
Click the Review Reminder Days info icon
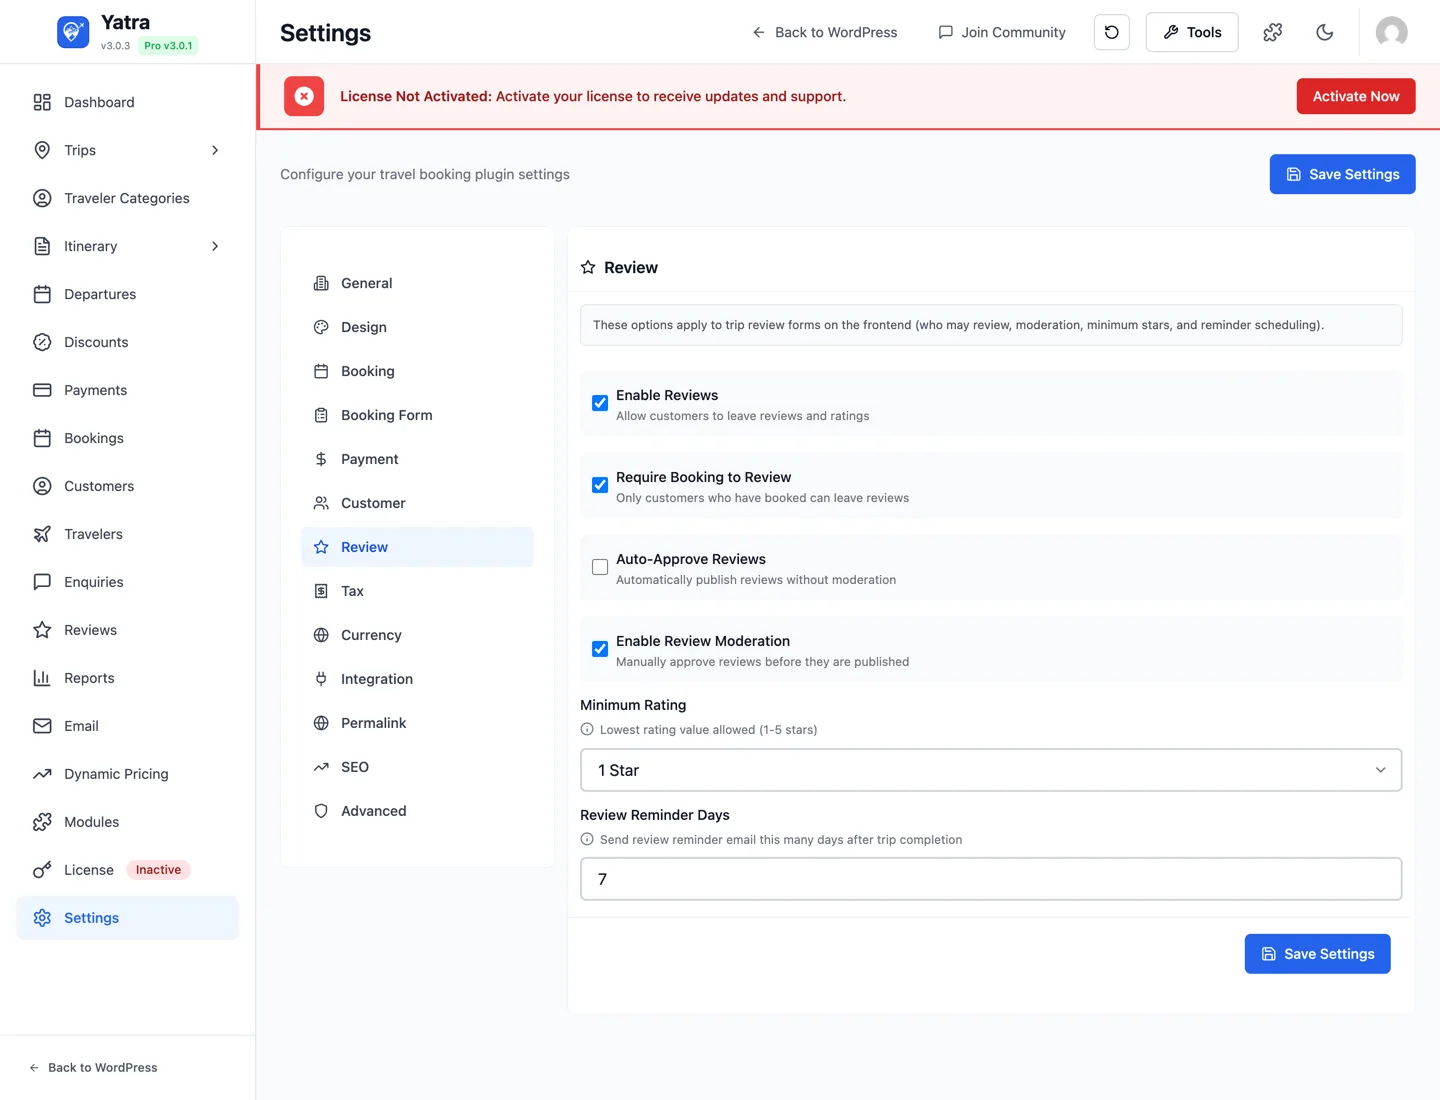pos(587,839)
